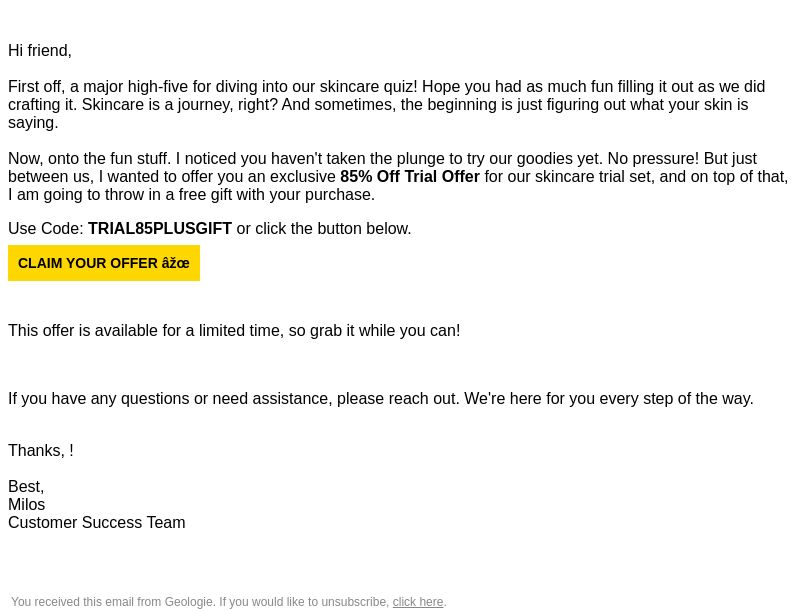
Task: Click the "Hi friend," greeting line
Action: pos(40,51)
